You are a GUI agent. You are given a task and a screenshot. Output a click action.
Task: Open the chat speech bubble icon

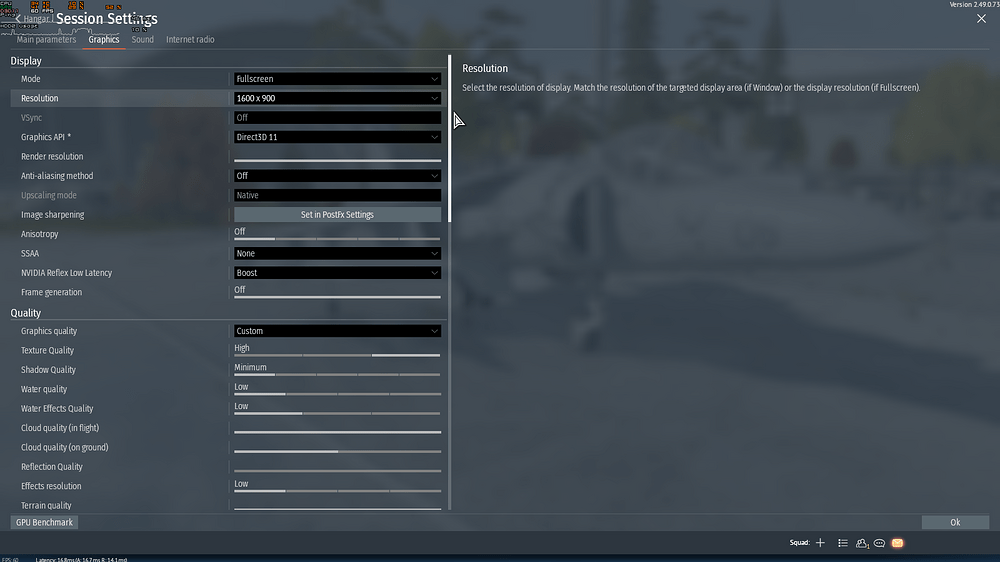pyautogui.click(x=879, y=543)
